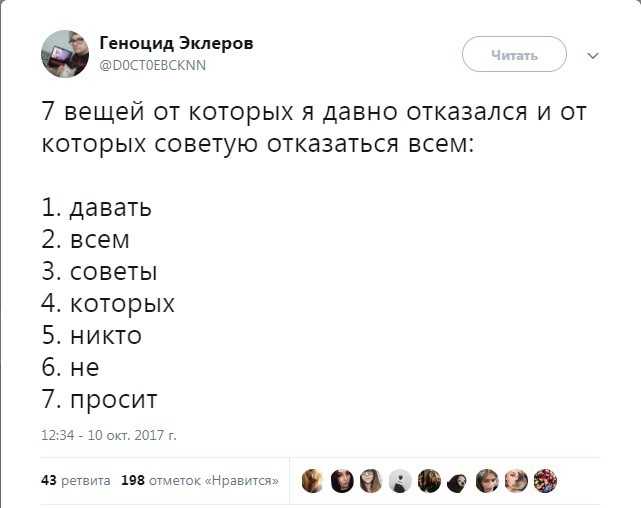Open the black dog-shaped liker avatar
The height and width of the screenshot is (508, 641).
(x=458, y=480)
